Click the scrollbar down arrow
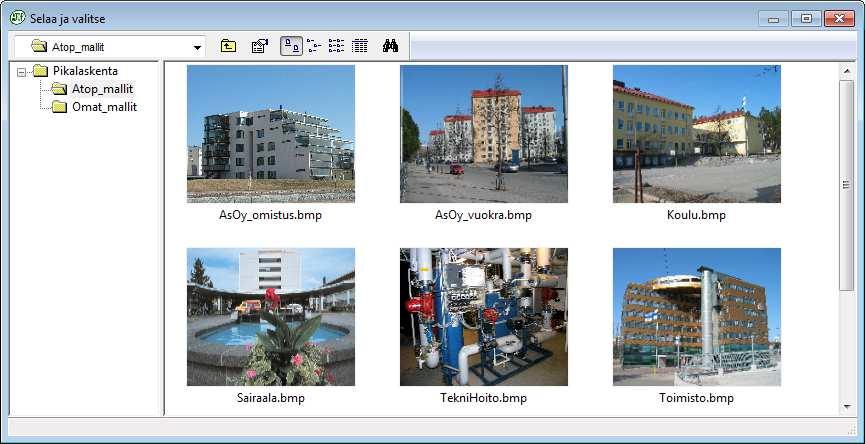Image resolution: width=865 pixels, height=444 pixels. [846, 407]
